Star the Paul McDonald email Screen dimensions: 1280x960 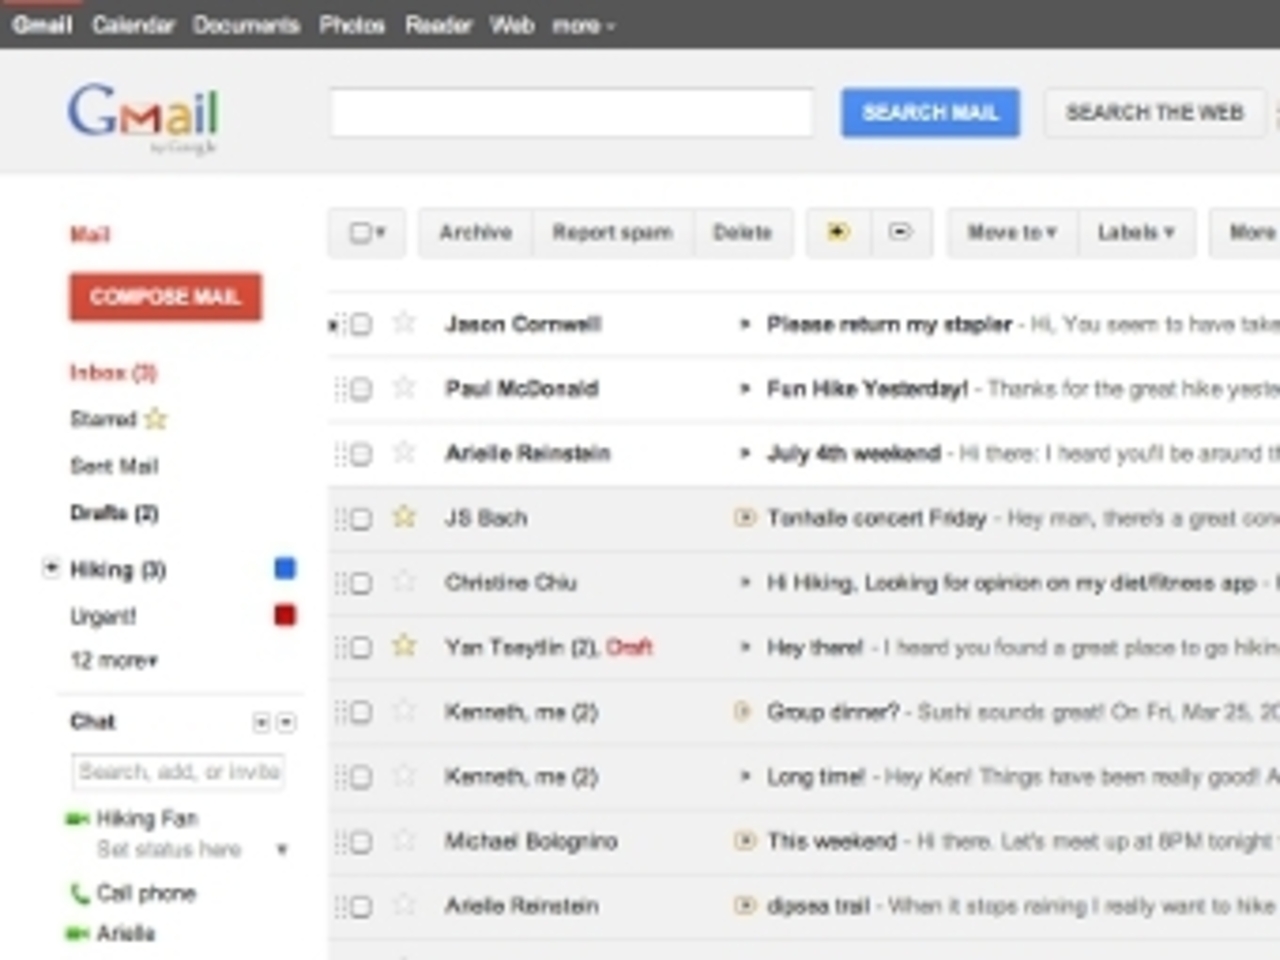pyautogui.click(x=404, y=387)
